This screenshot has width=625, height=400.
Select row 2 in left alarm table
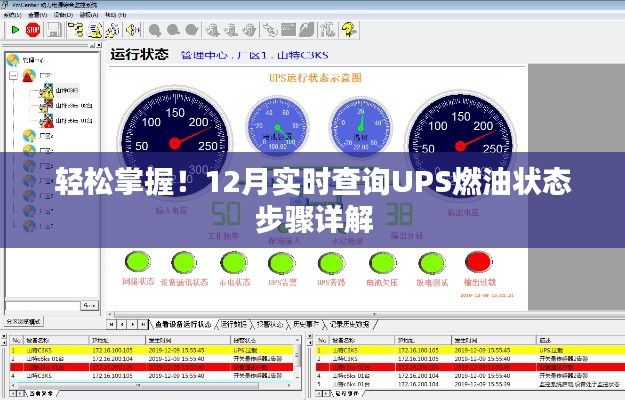[151, 359]
